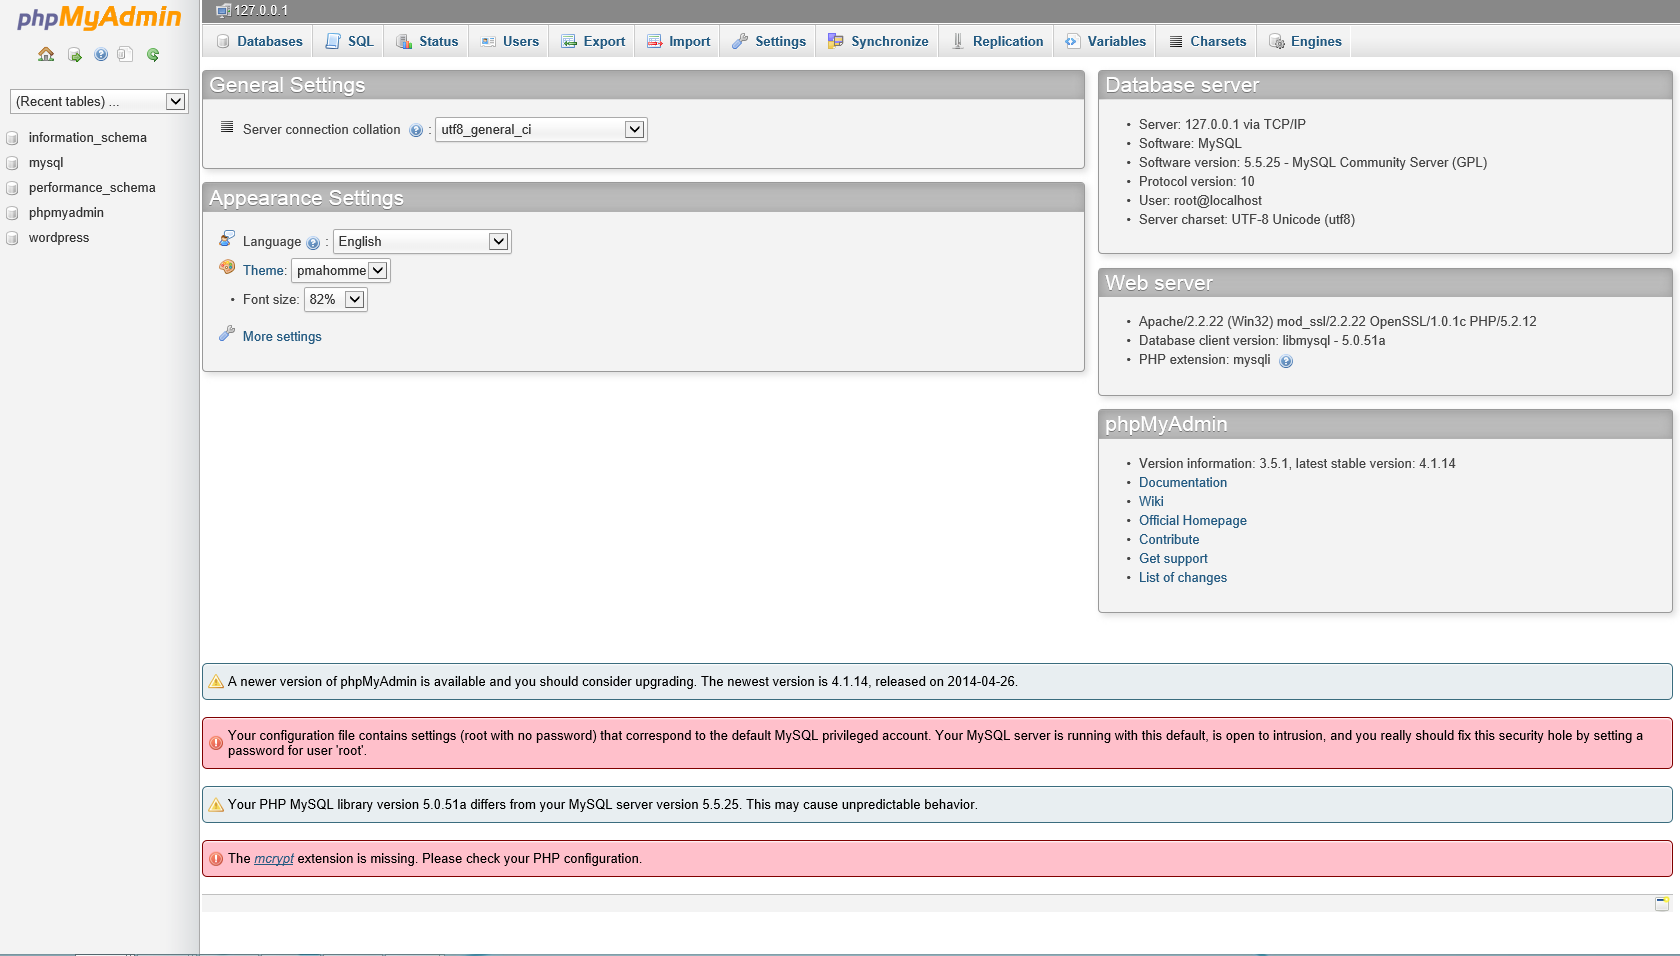Open the Variables tab

coord(1106,41)
